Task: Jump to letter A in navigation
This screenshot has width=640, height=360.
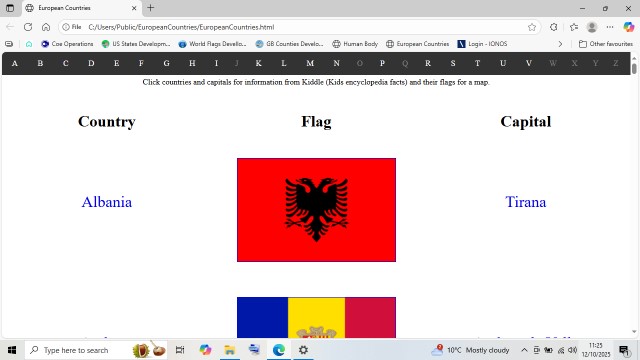Action: click(x=15, y=63)
